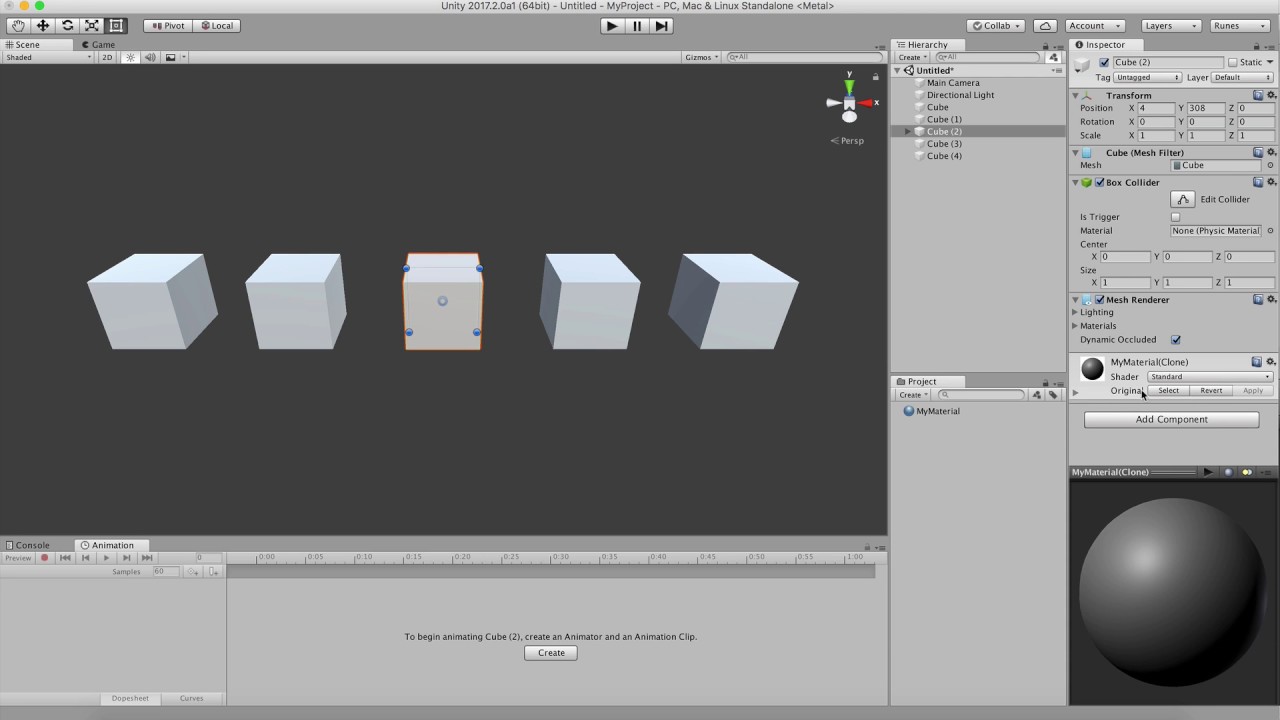Image resolution: width=1280 pixels, height=720 pixels.
Task: Open the Project Create dropdown
Action: pyautogui.click(x=912, y=395)
